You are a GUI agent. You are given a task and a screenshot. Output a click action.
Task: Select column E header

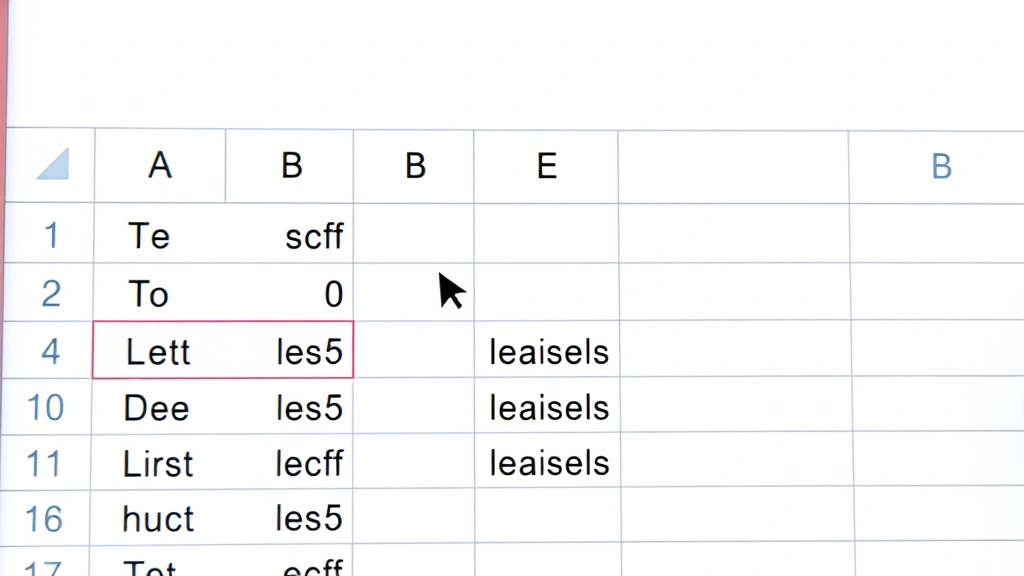pyautogui.click(x=546, y=166)
